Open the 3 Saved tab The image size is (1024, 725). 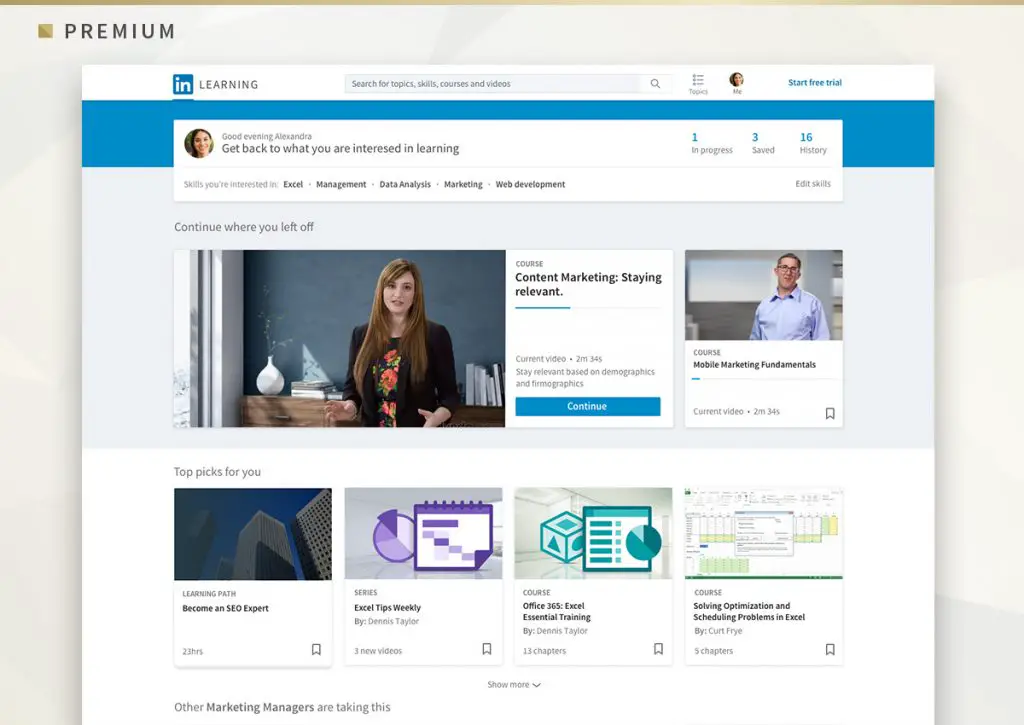pos(763,143)
